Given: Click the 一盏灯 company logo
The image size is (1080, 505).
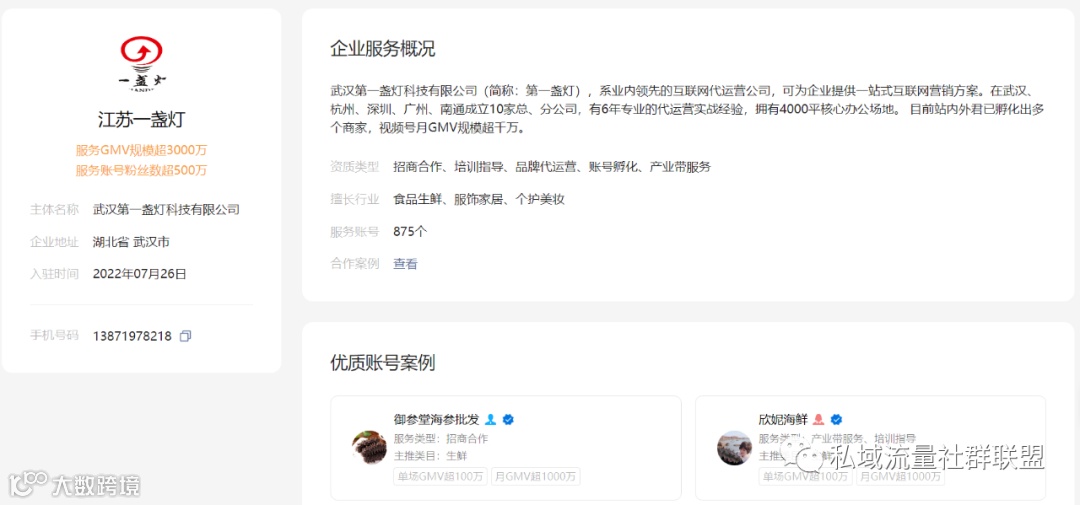Looking at the screenshot, I should [x=141, y=65].
